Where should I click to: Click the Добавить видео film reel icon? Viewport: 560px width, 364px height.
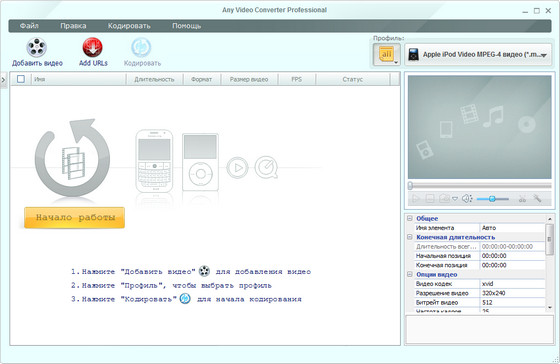coord(36,47)
